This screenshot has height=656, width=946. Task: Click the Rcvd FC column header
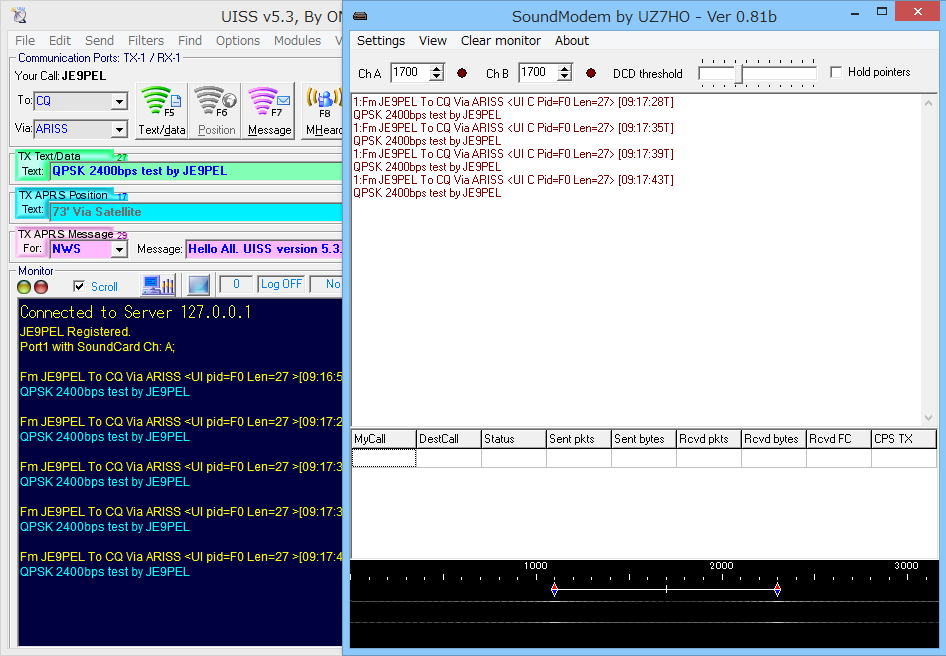pos(839,439)
